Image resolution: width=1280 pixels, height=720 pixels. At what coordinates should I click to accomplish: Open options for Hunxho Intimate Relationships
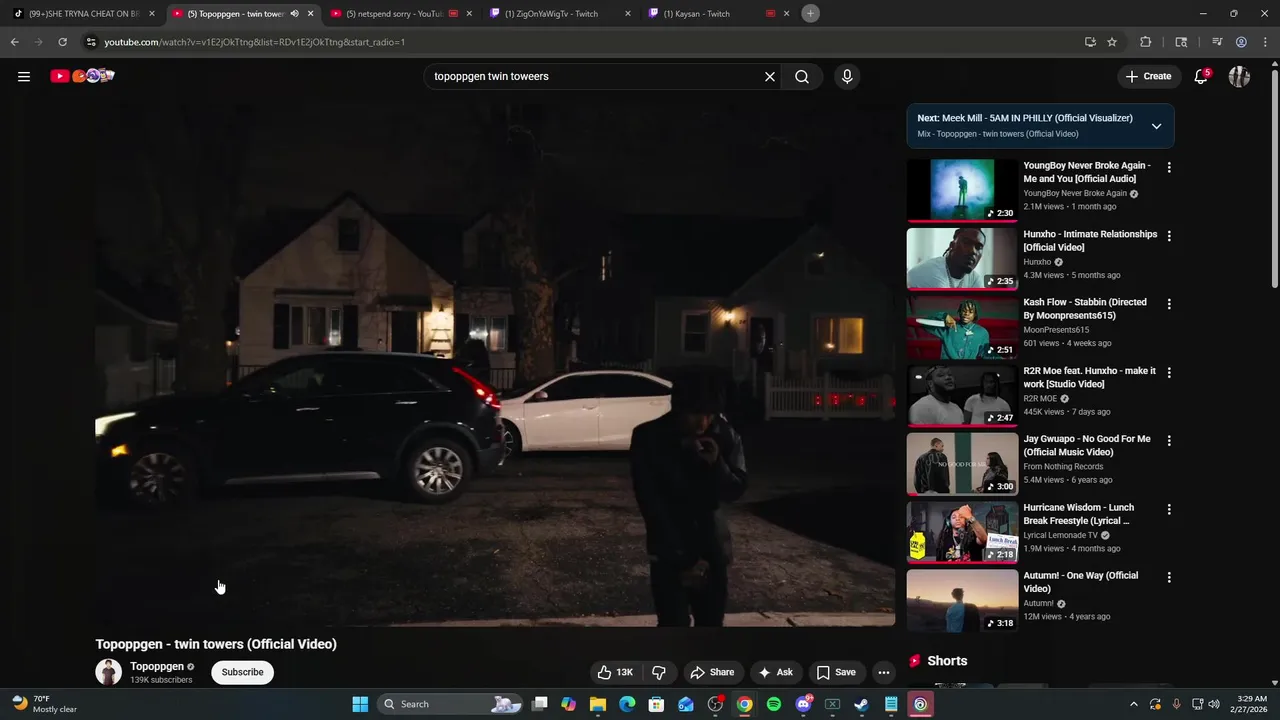pyautogui.click(x=1169, y=236)
